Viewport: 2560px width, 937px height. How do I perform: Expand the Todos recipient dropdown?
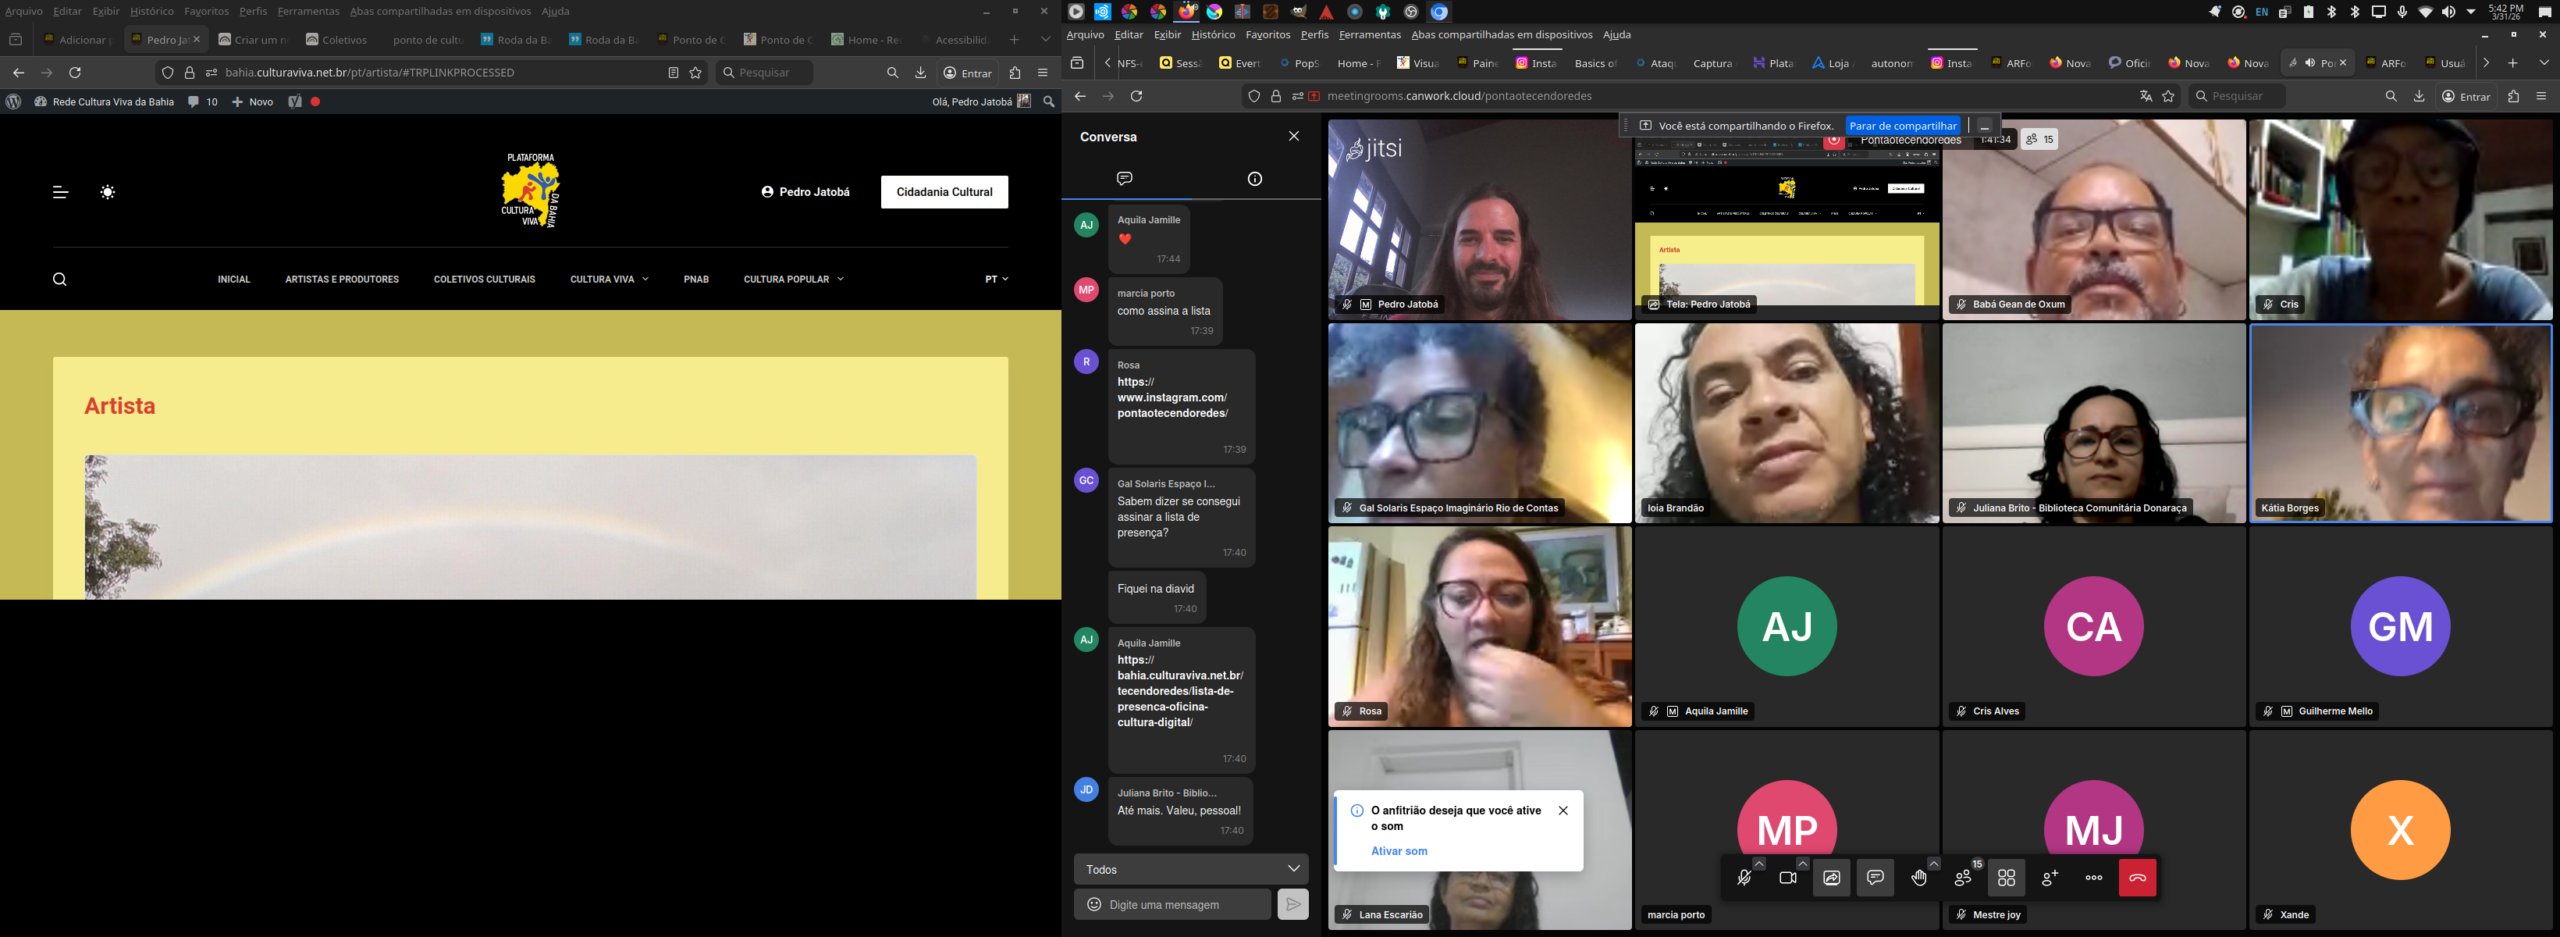(x=1190, y=869)
